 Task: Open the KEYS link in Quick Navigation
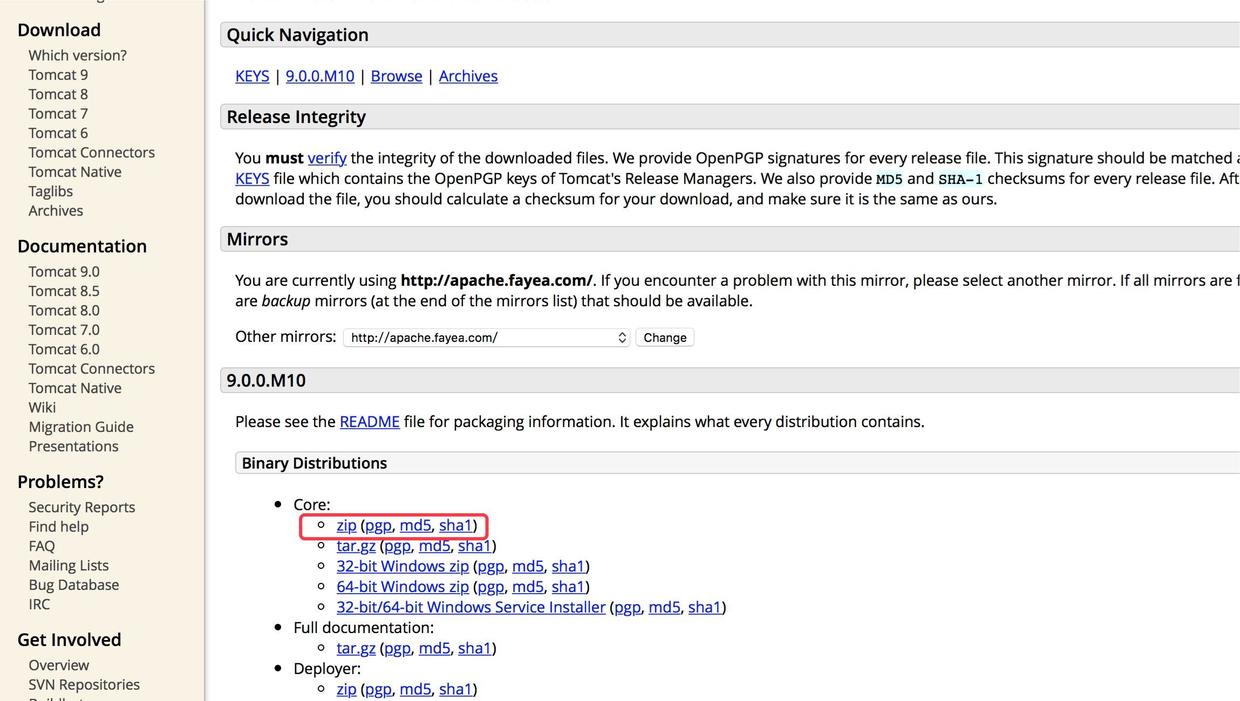click(252, 76)
